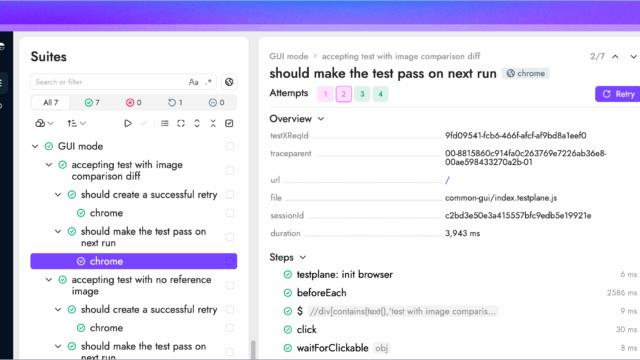
Task: Check accepting test with no reference image checkbox
Action: [230, 285]
